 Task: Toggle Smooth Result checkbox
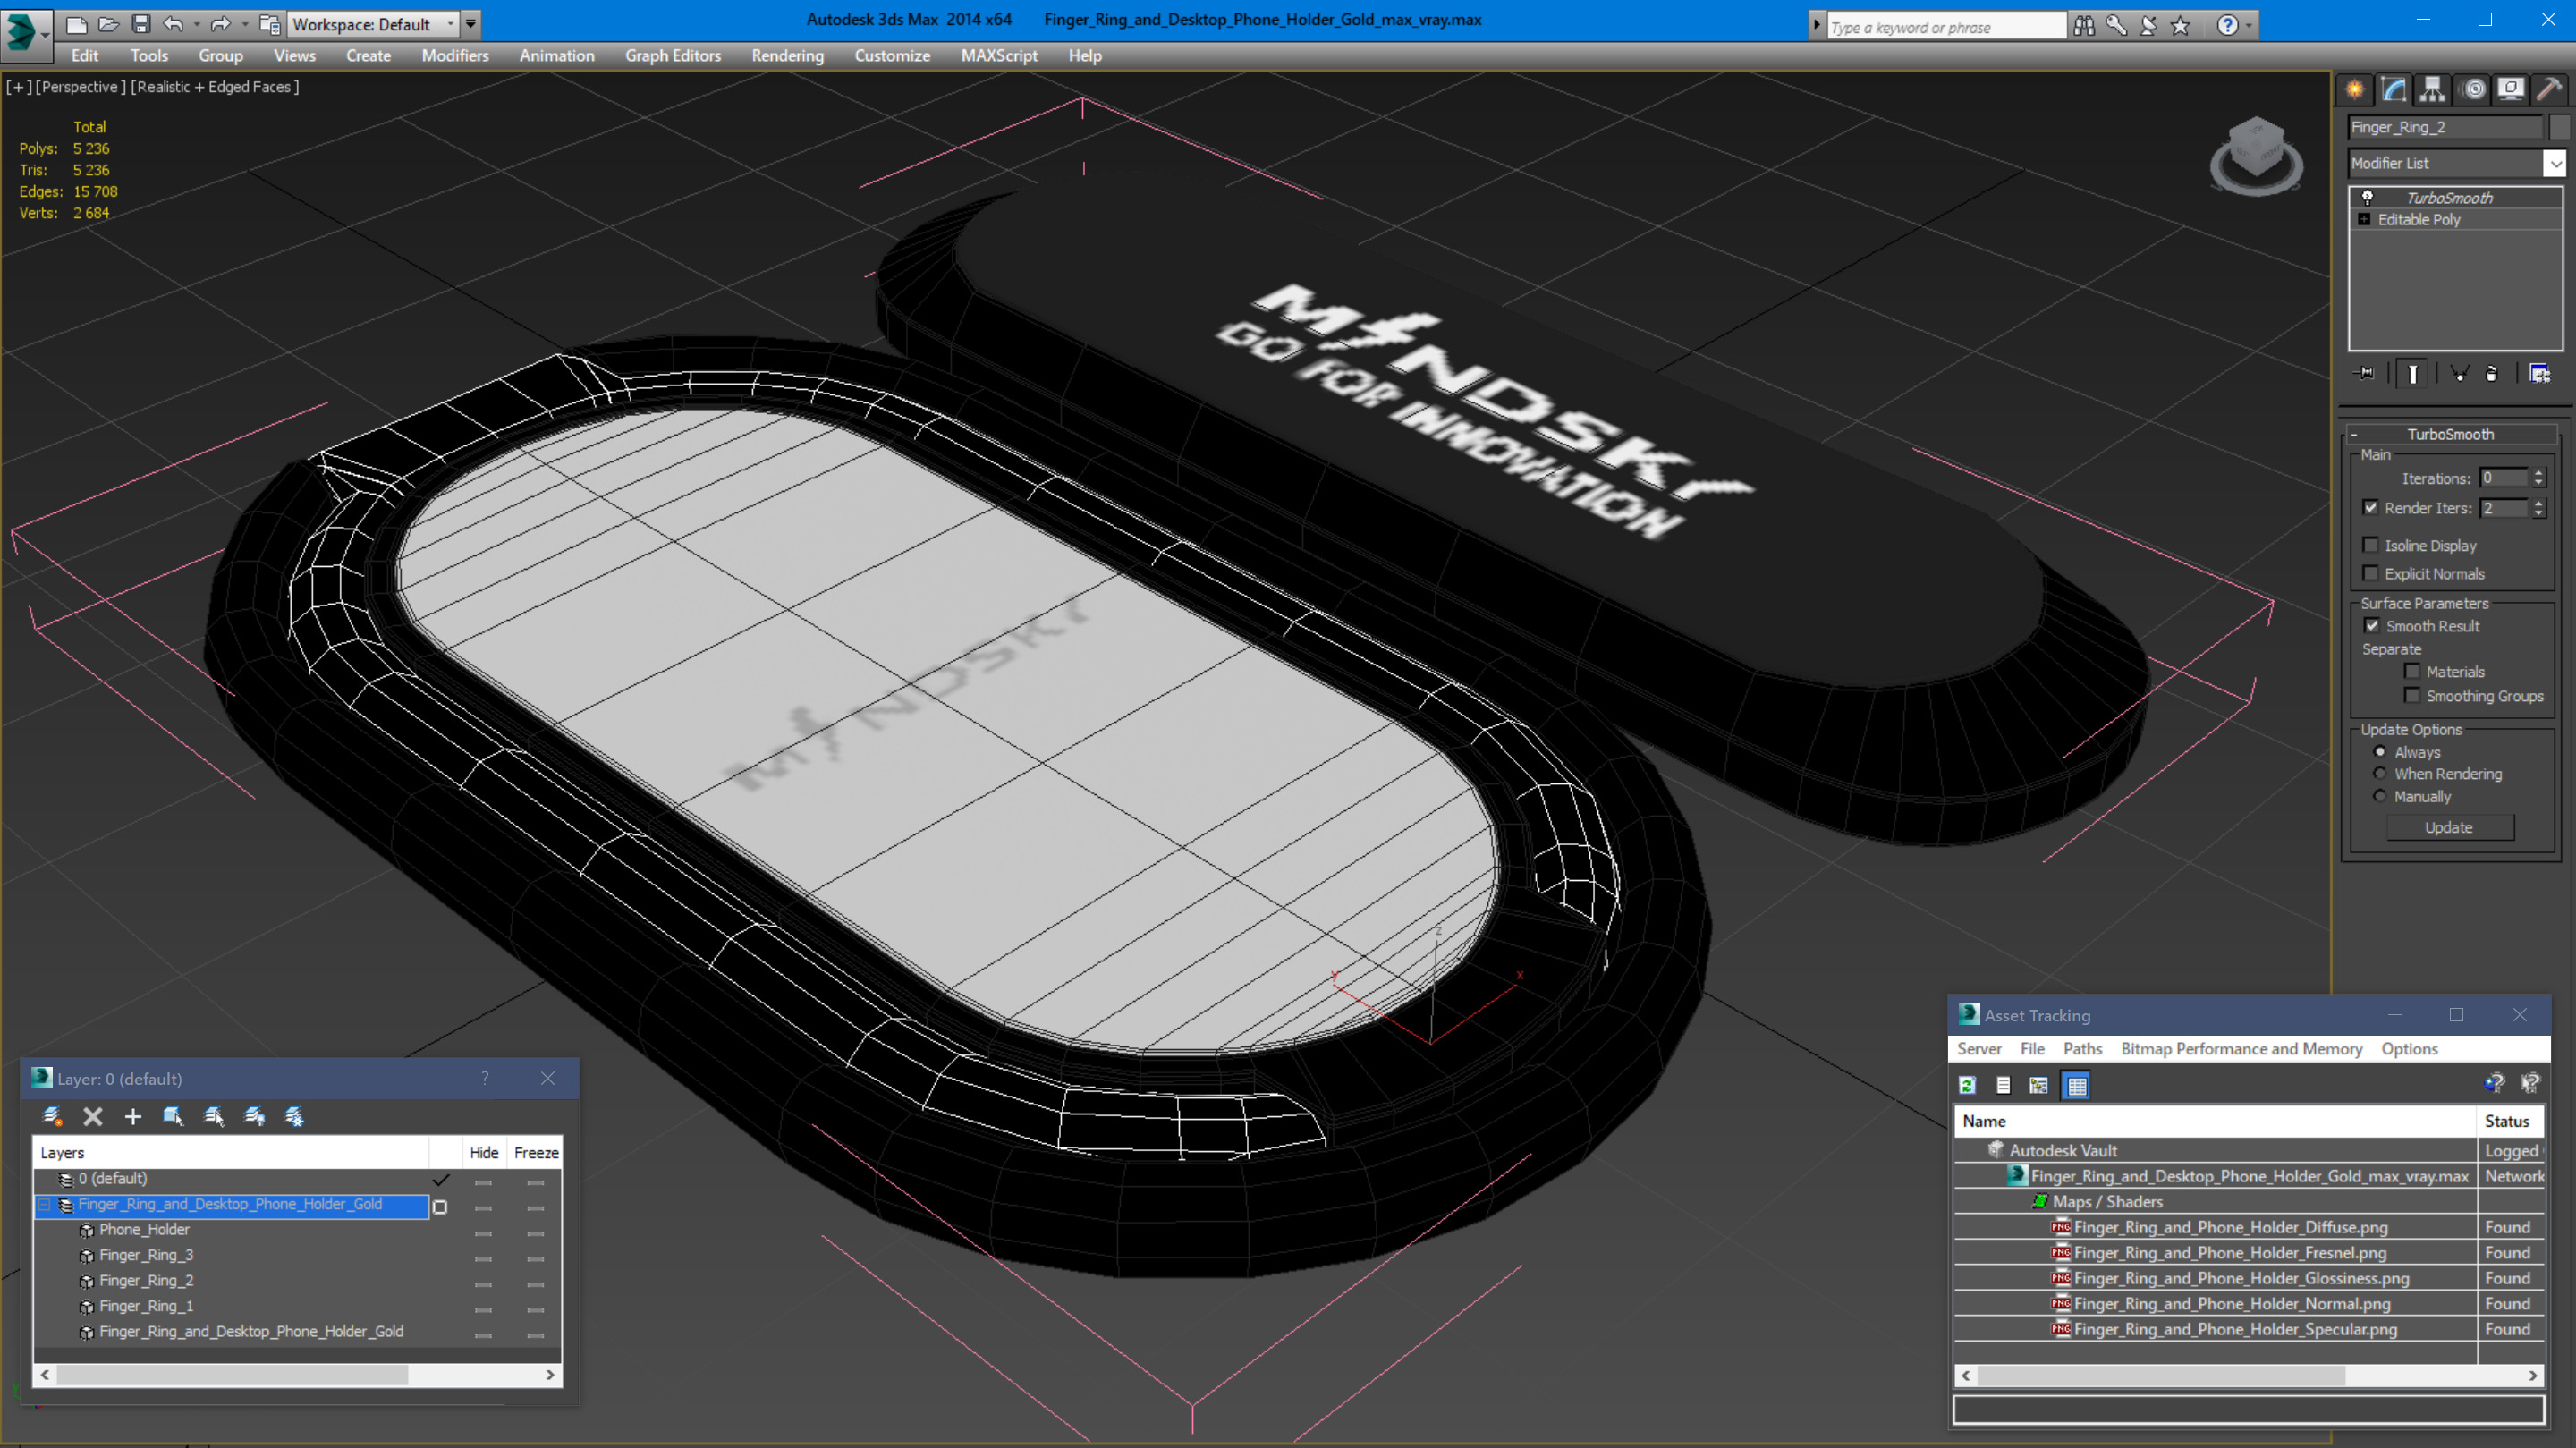[2372, 626]
